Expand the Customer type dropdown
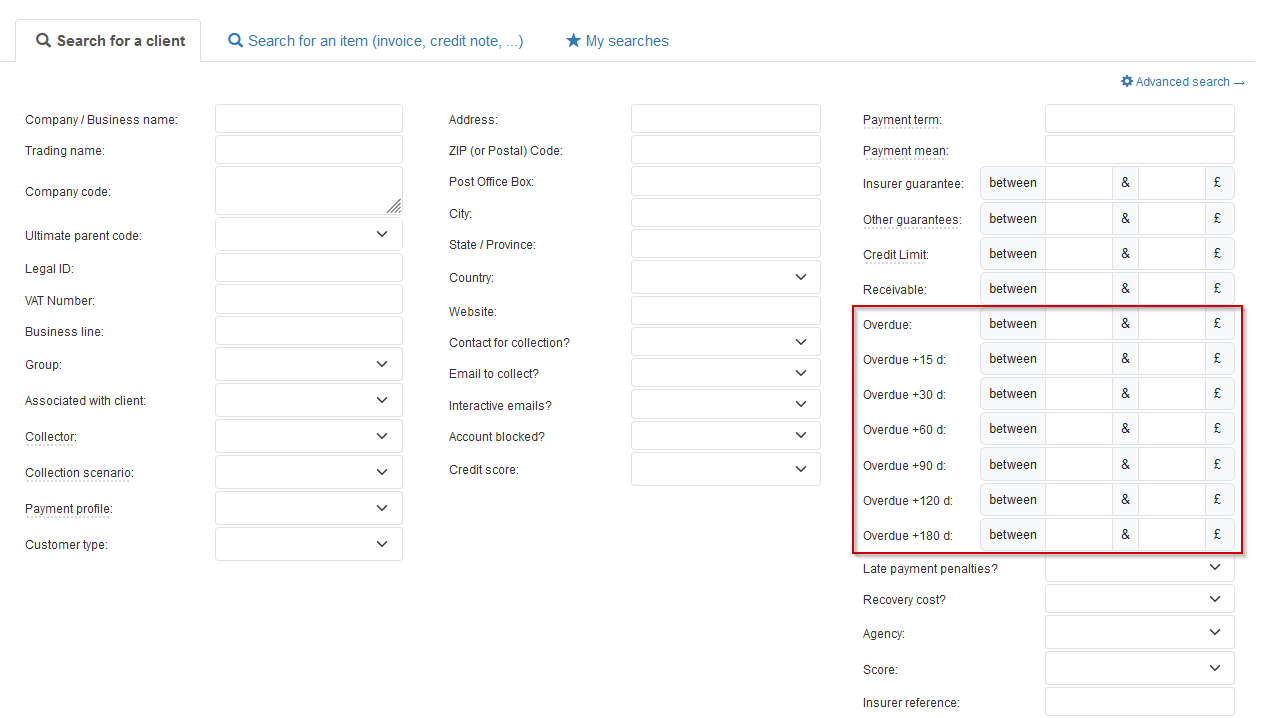The image size is (1270, 718). [x=308, y=544]
